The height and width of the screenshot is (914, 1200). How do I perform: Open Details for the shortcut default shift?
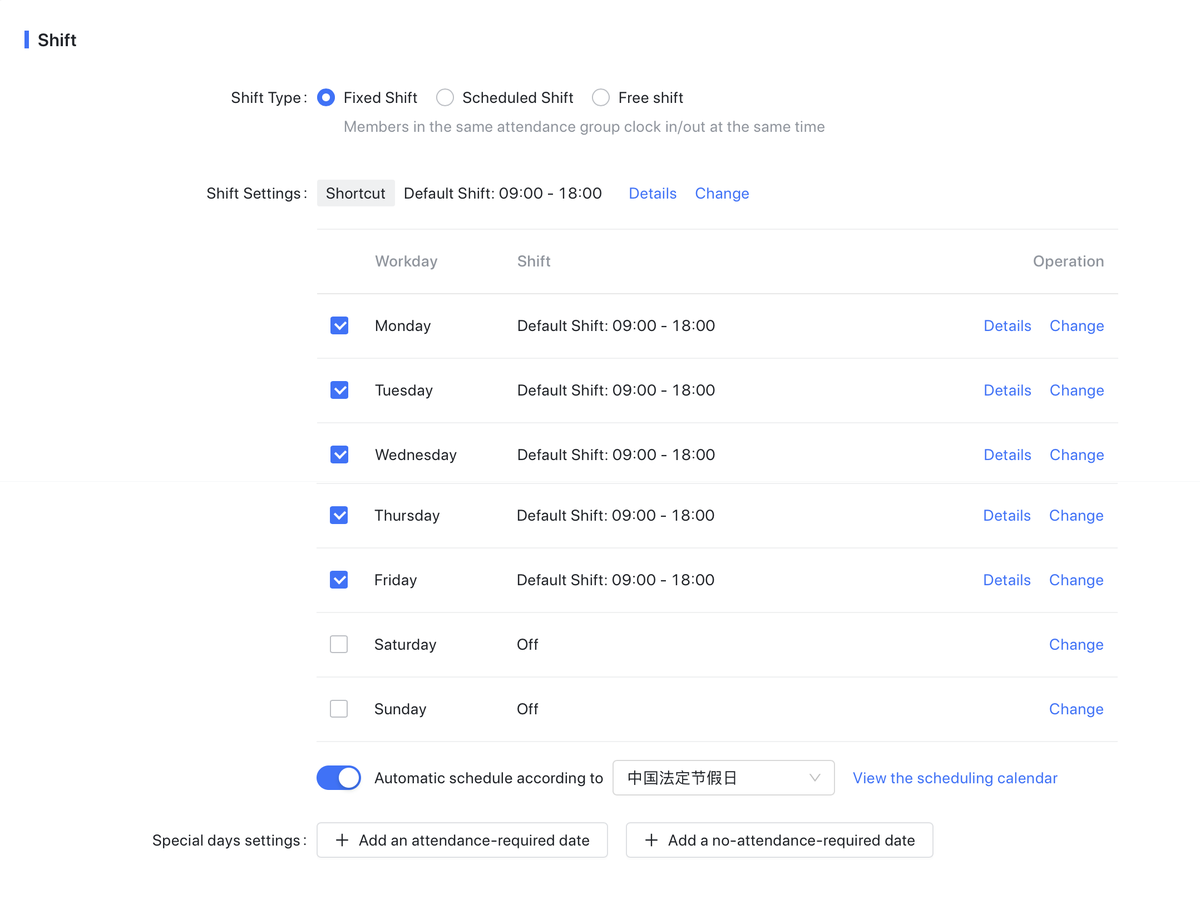click(652, 194)
